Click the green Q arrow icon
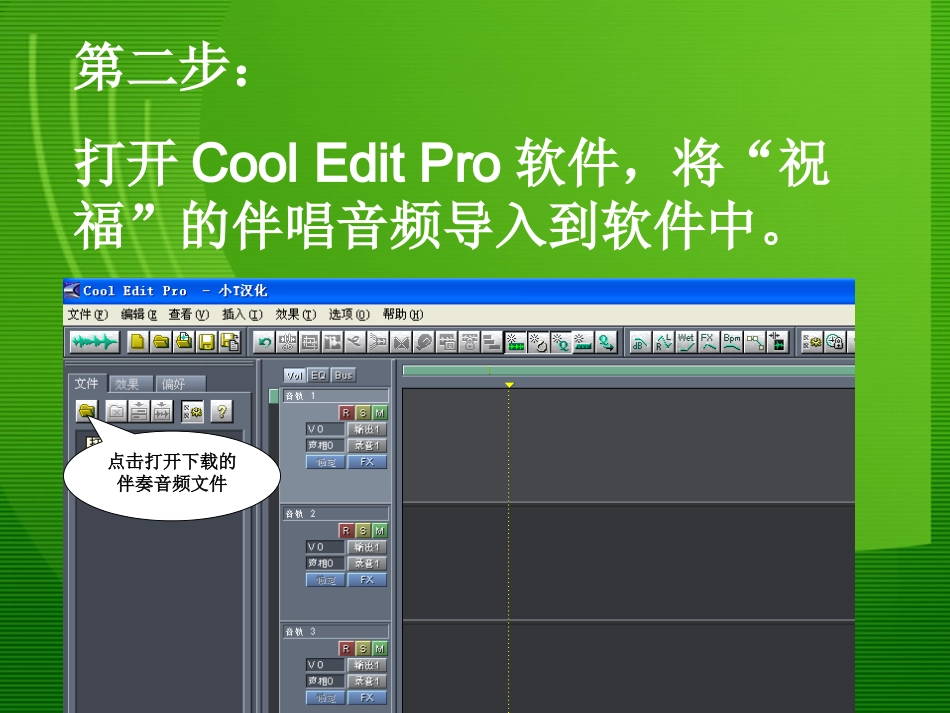The width and height of the screenshot is (950, 713). pos(606,343)
